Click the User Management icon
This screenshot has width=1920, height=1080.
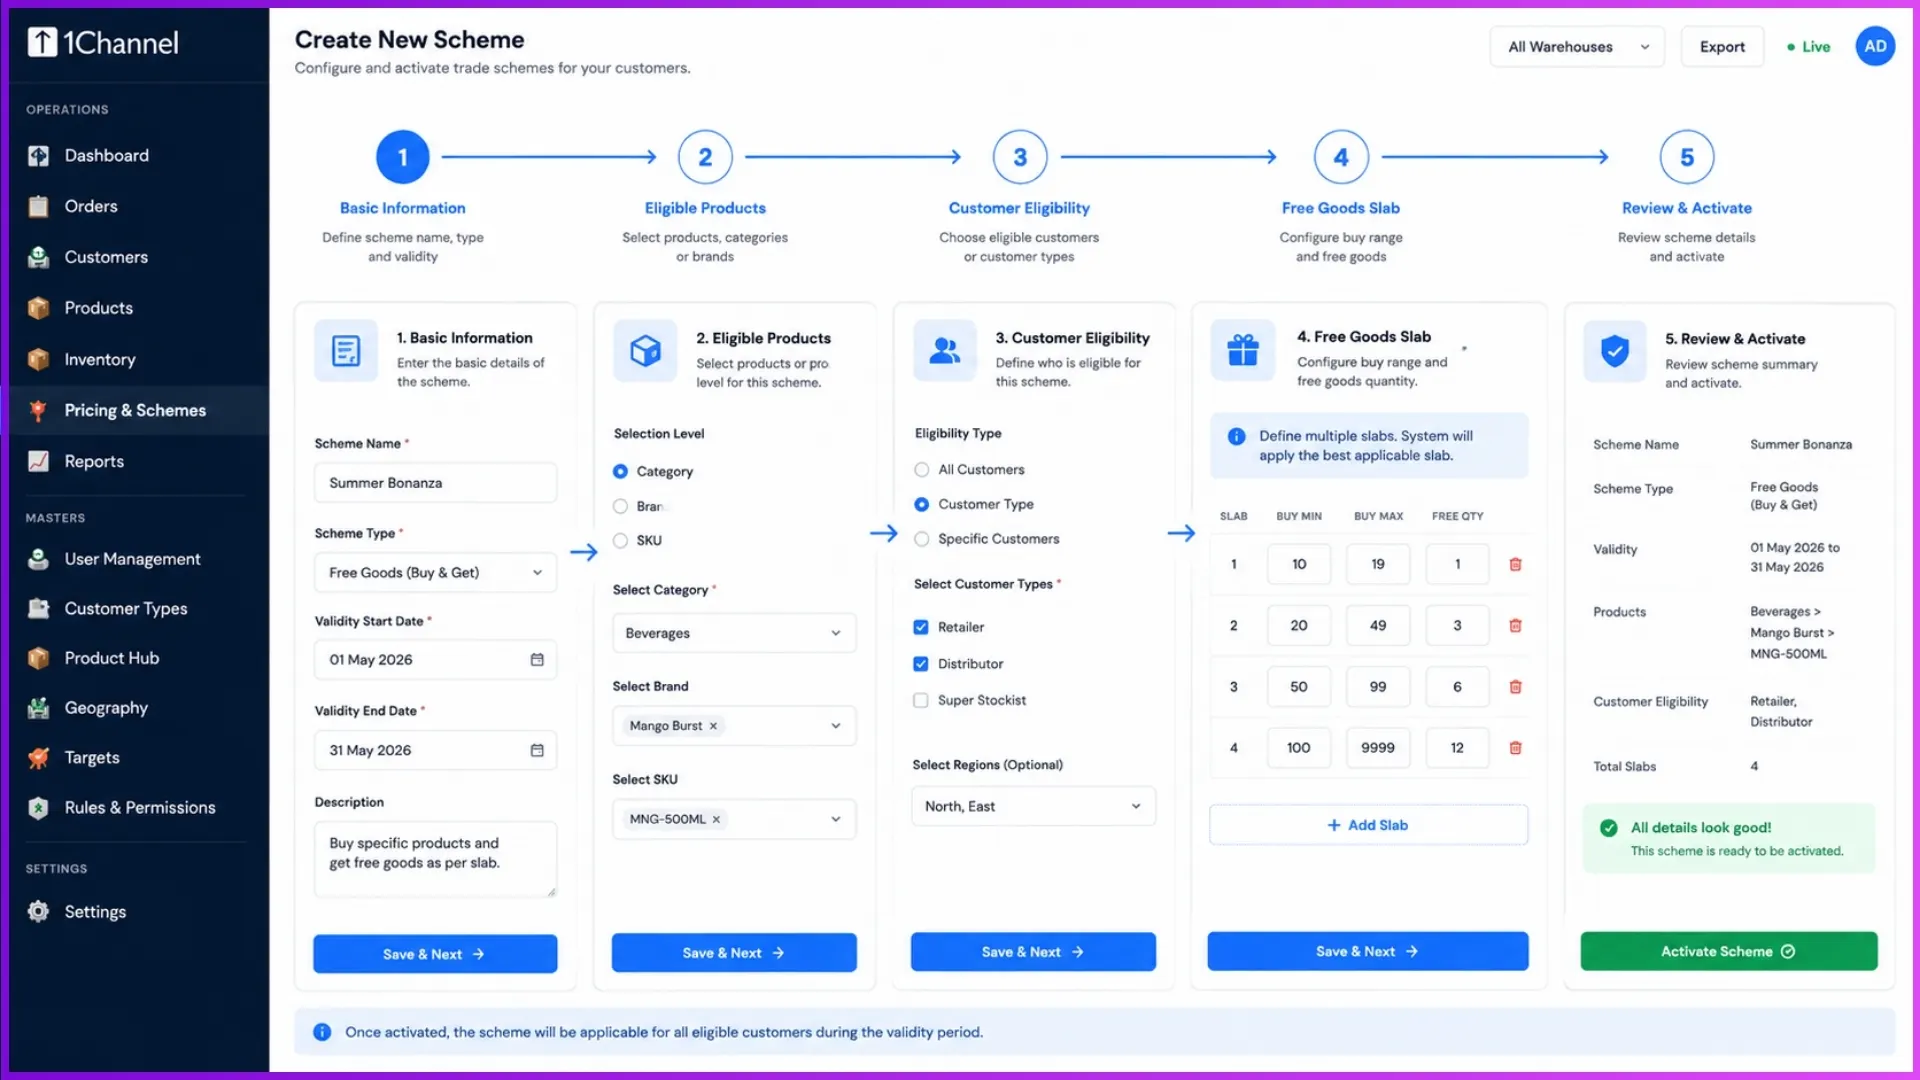click(38, 559)
